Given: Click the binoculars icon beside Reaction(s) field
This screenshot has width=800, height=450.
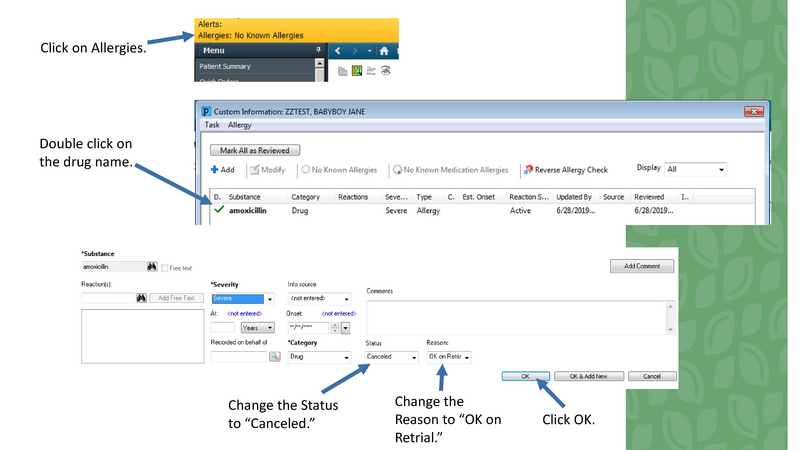Looking at the screenshot, I should (x=141, y=298).
